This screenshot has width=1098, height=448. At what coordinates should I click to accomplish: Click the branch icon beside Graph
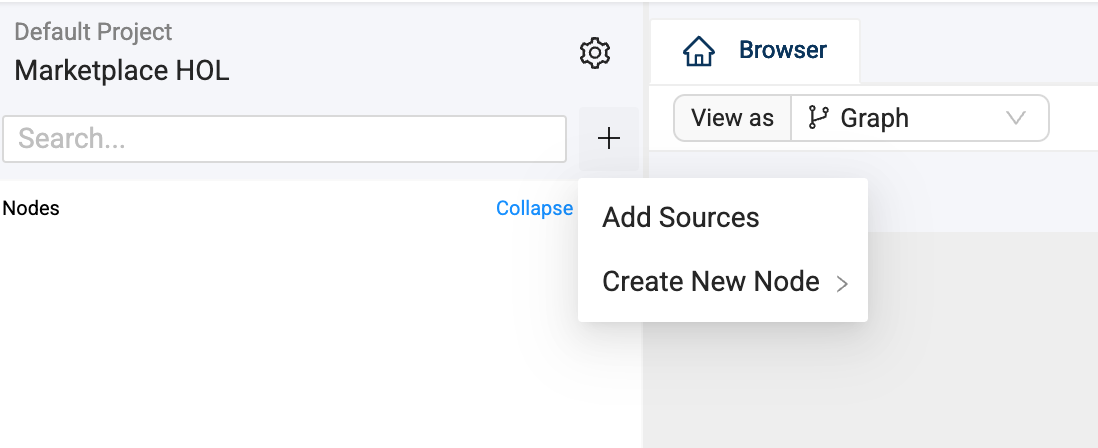click(x=818, y=118)
